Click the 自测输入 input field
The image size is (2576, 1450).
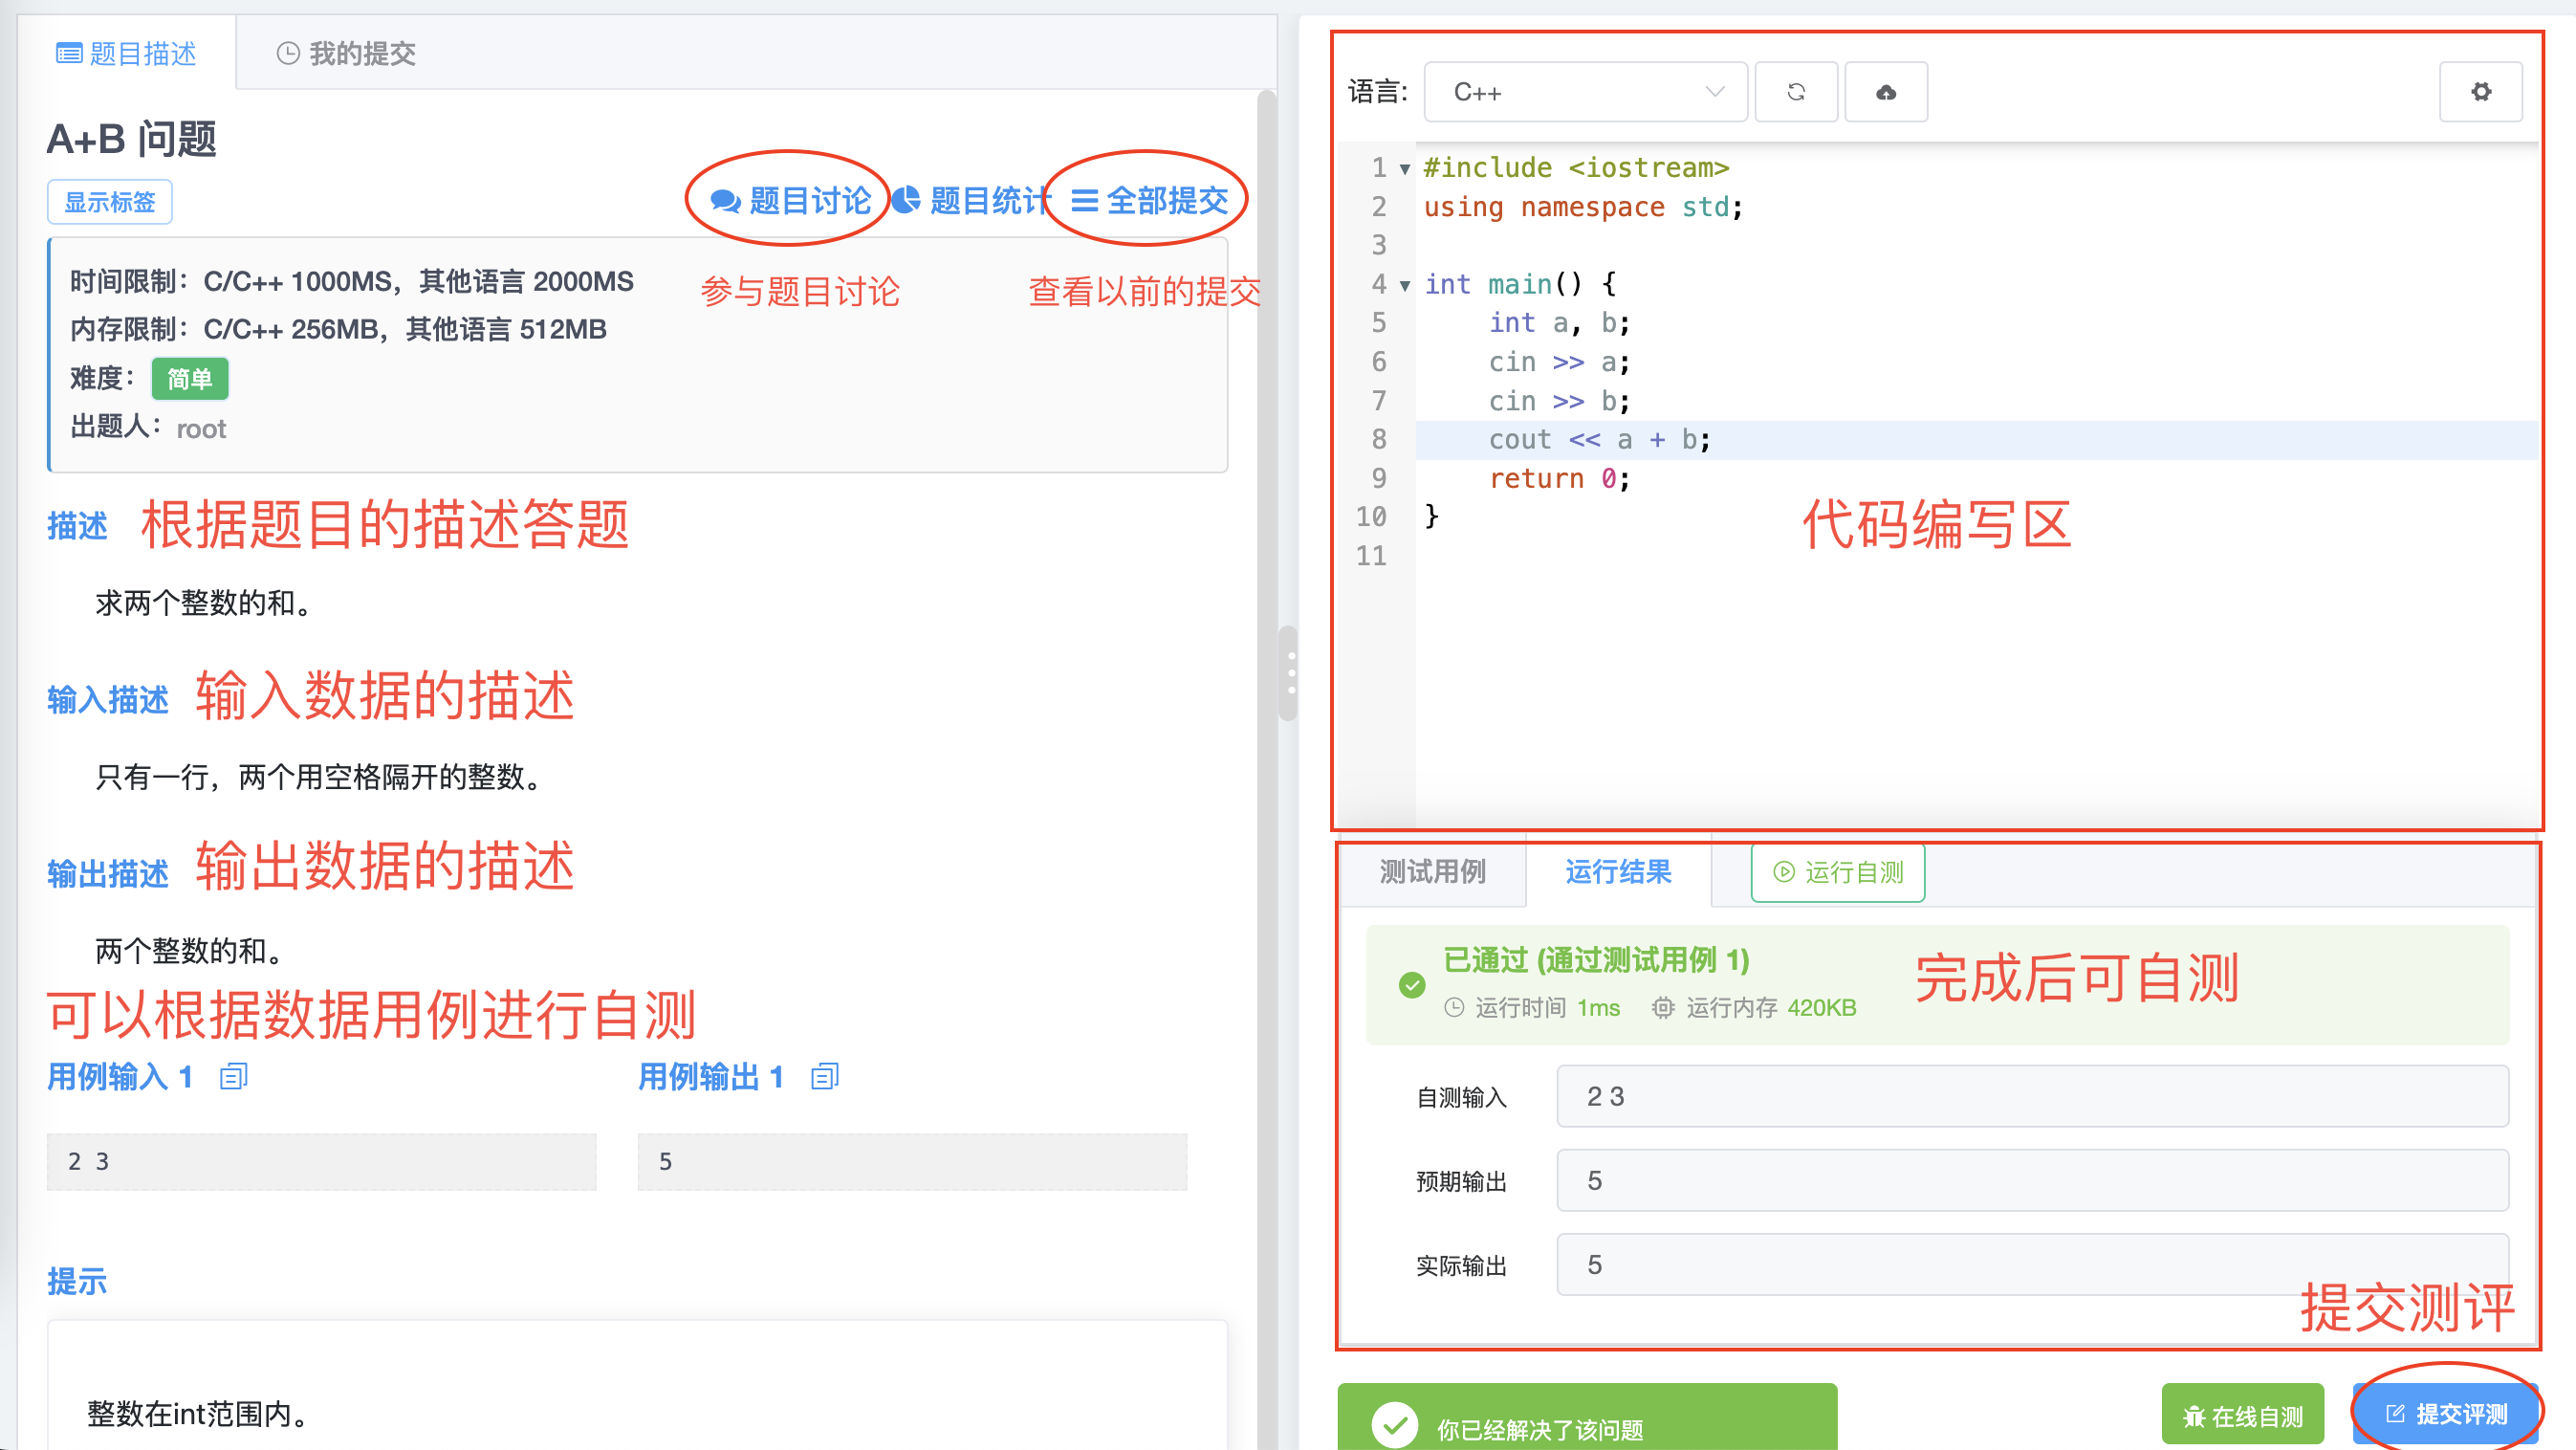[2031, 1097]
